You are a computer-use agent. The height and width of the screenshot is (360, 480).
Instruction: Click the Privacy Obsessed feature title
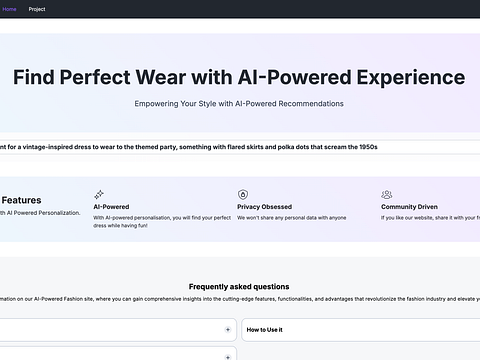(x=264, y=207)
